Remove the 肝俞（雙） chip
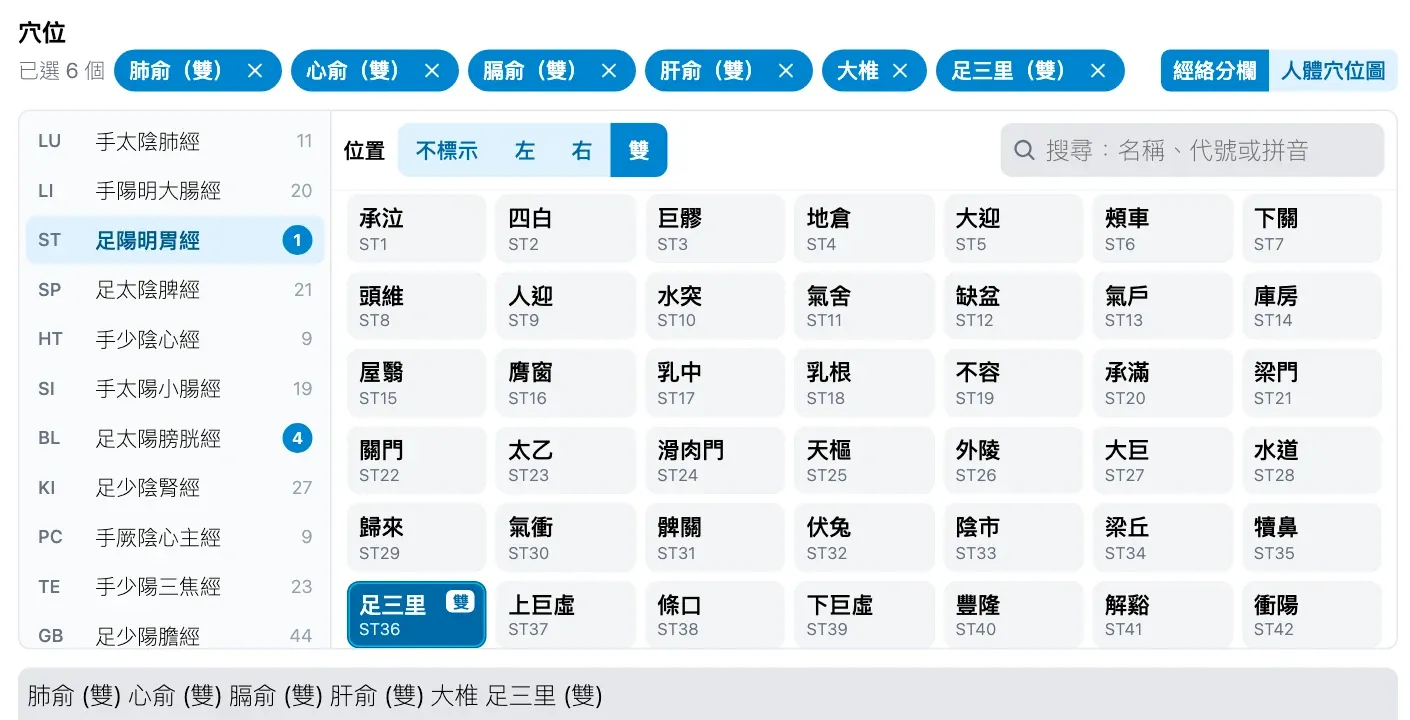Image resolution: width=1410 pixels, height=720 pixels. pos(786,71)
